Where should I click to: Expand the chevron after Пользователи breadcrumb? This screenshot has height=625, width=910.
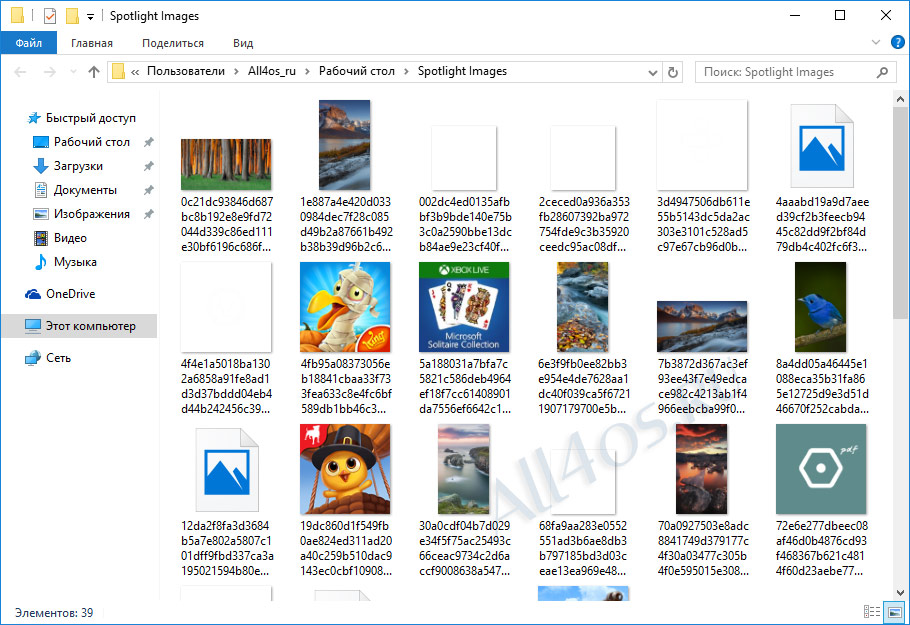[x=236, y=71]
